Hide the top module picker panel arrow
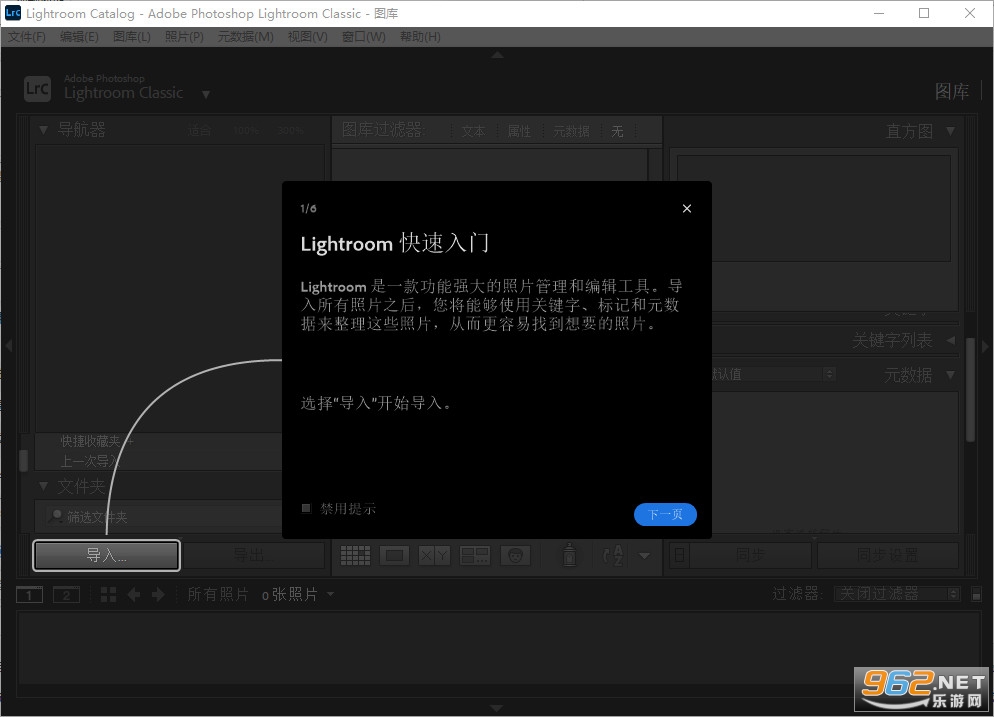The height and width of the screenshot is (717, 994). click(497, 55)
